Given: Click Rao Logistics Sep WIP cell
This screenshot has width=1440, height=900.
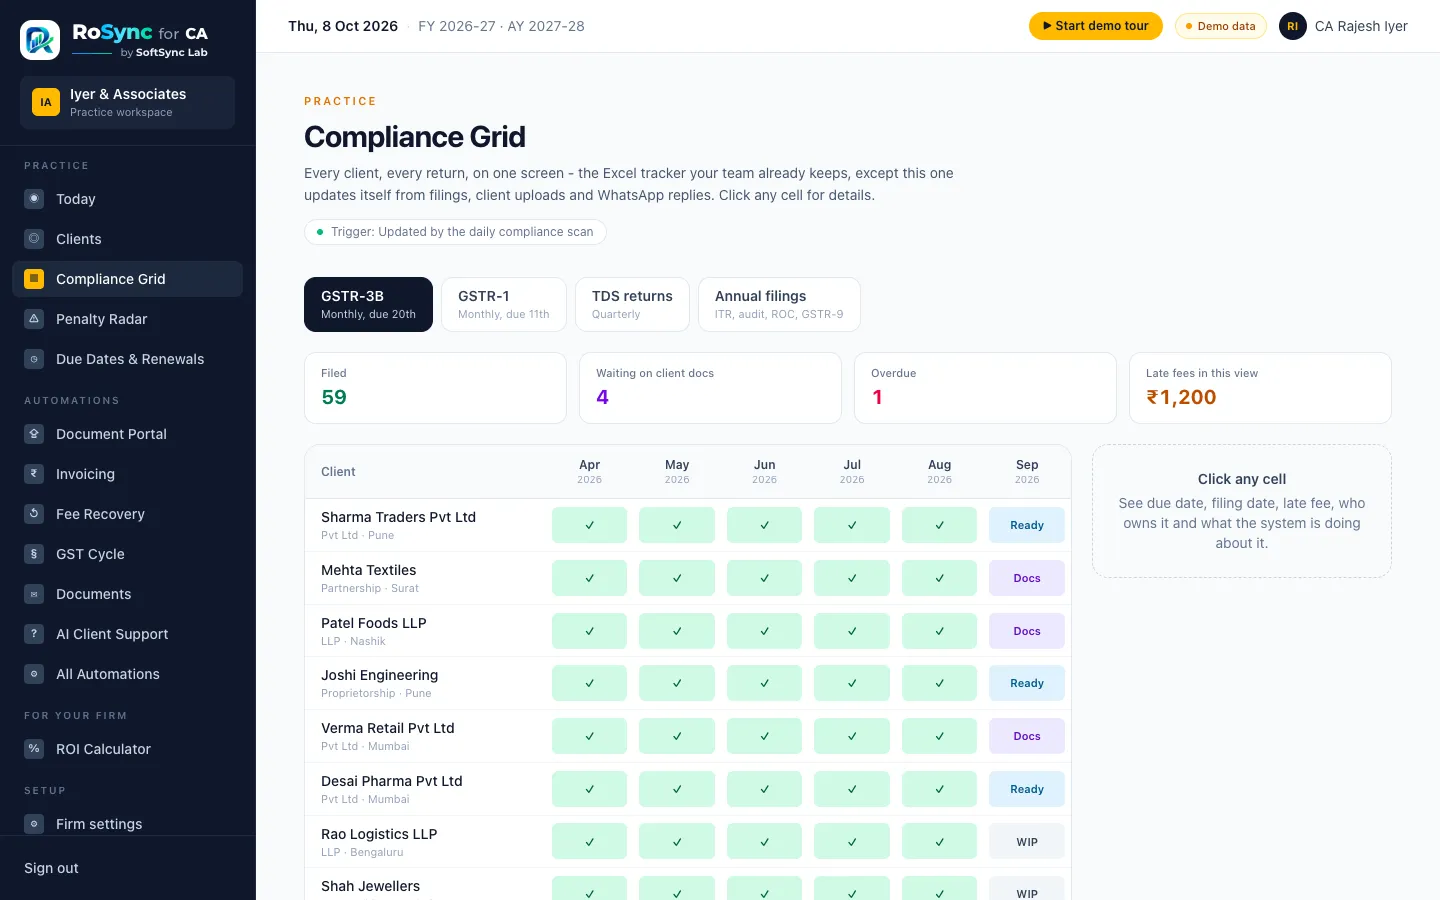Looking at the screenshot, I should pyautogui.click(x=1027, y=842).
